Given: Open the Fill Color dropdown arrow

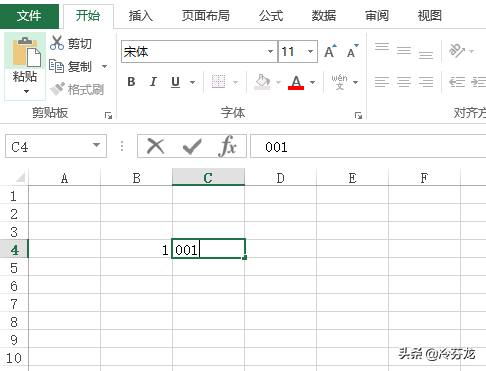Looking at the screenshot, I should tap(278, 82).
